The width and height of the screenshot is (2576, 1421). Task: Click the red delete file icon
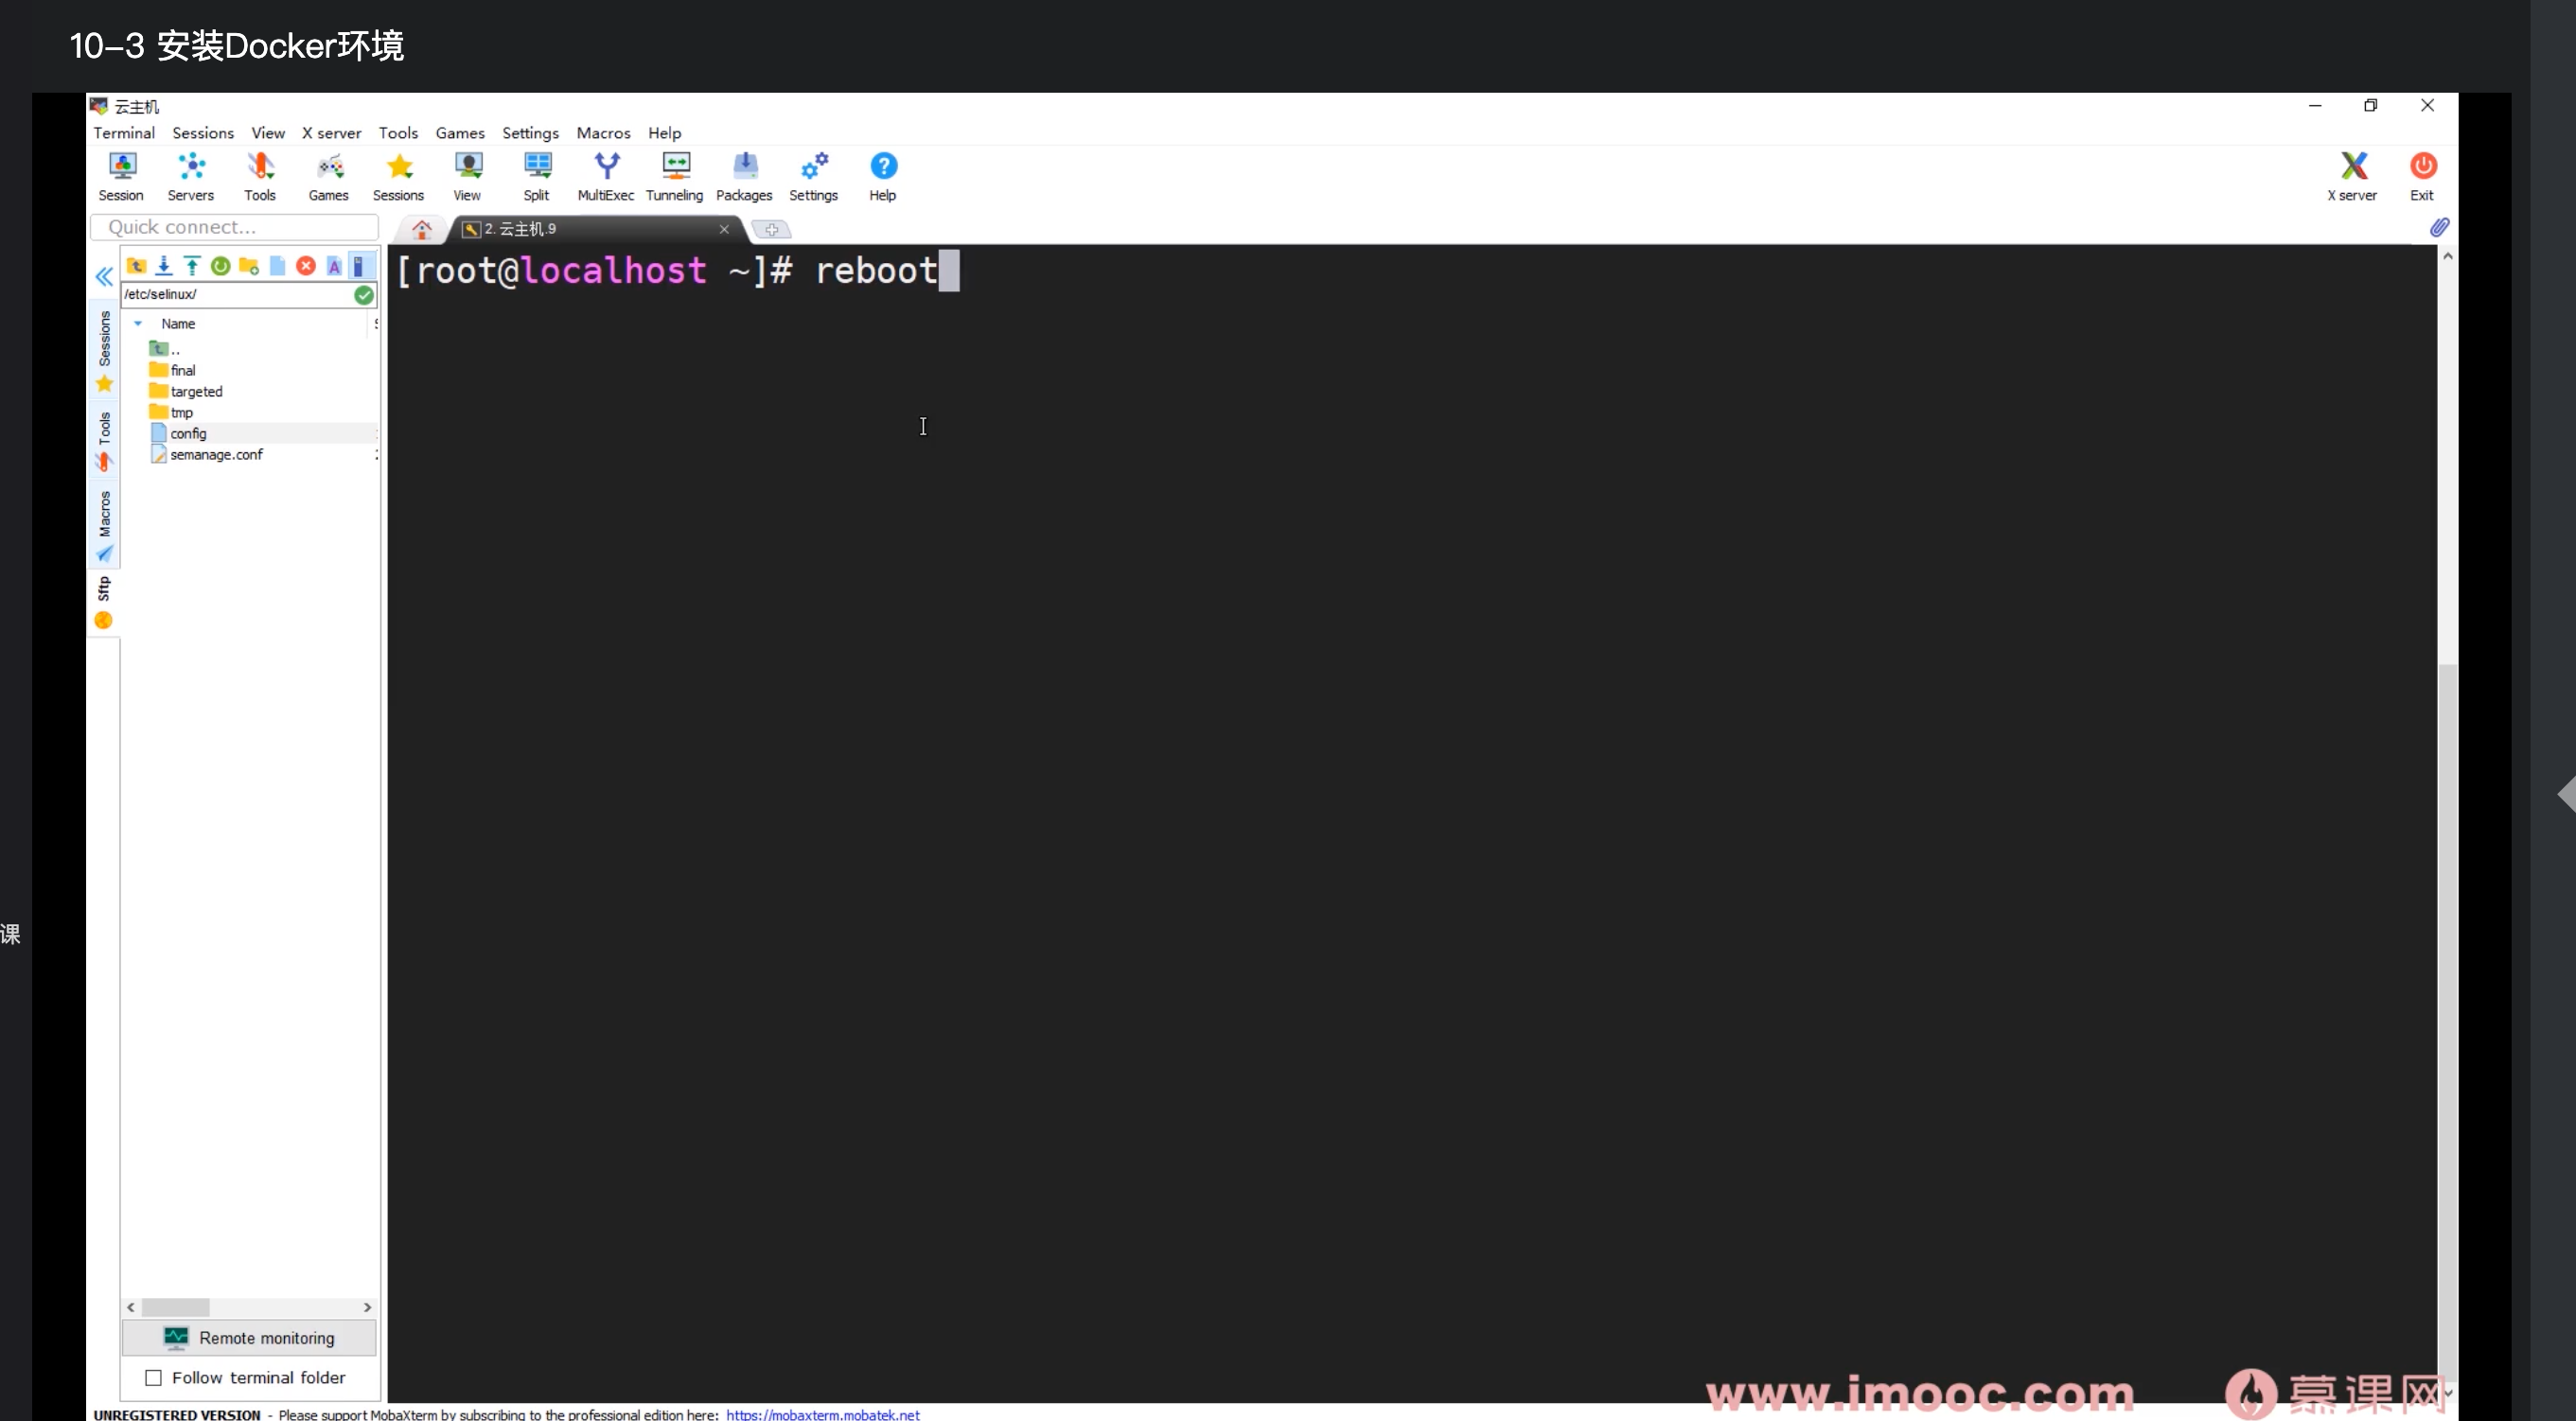306,266
